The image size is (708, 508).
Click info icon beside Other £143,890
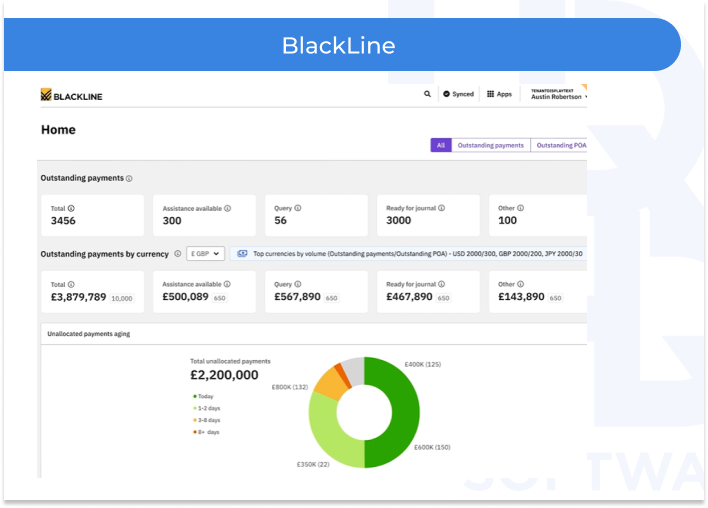point(521,284)
